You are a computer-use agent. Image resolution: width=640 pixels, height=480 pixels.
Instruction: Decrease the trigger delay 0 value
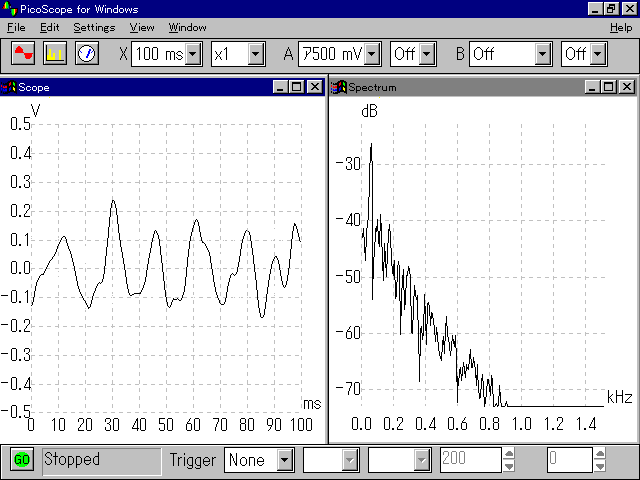click(x=600, y=466)
